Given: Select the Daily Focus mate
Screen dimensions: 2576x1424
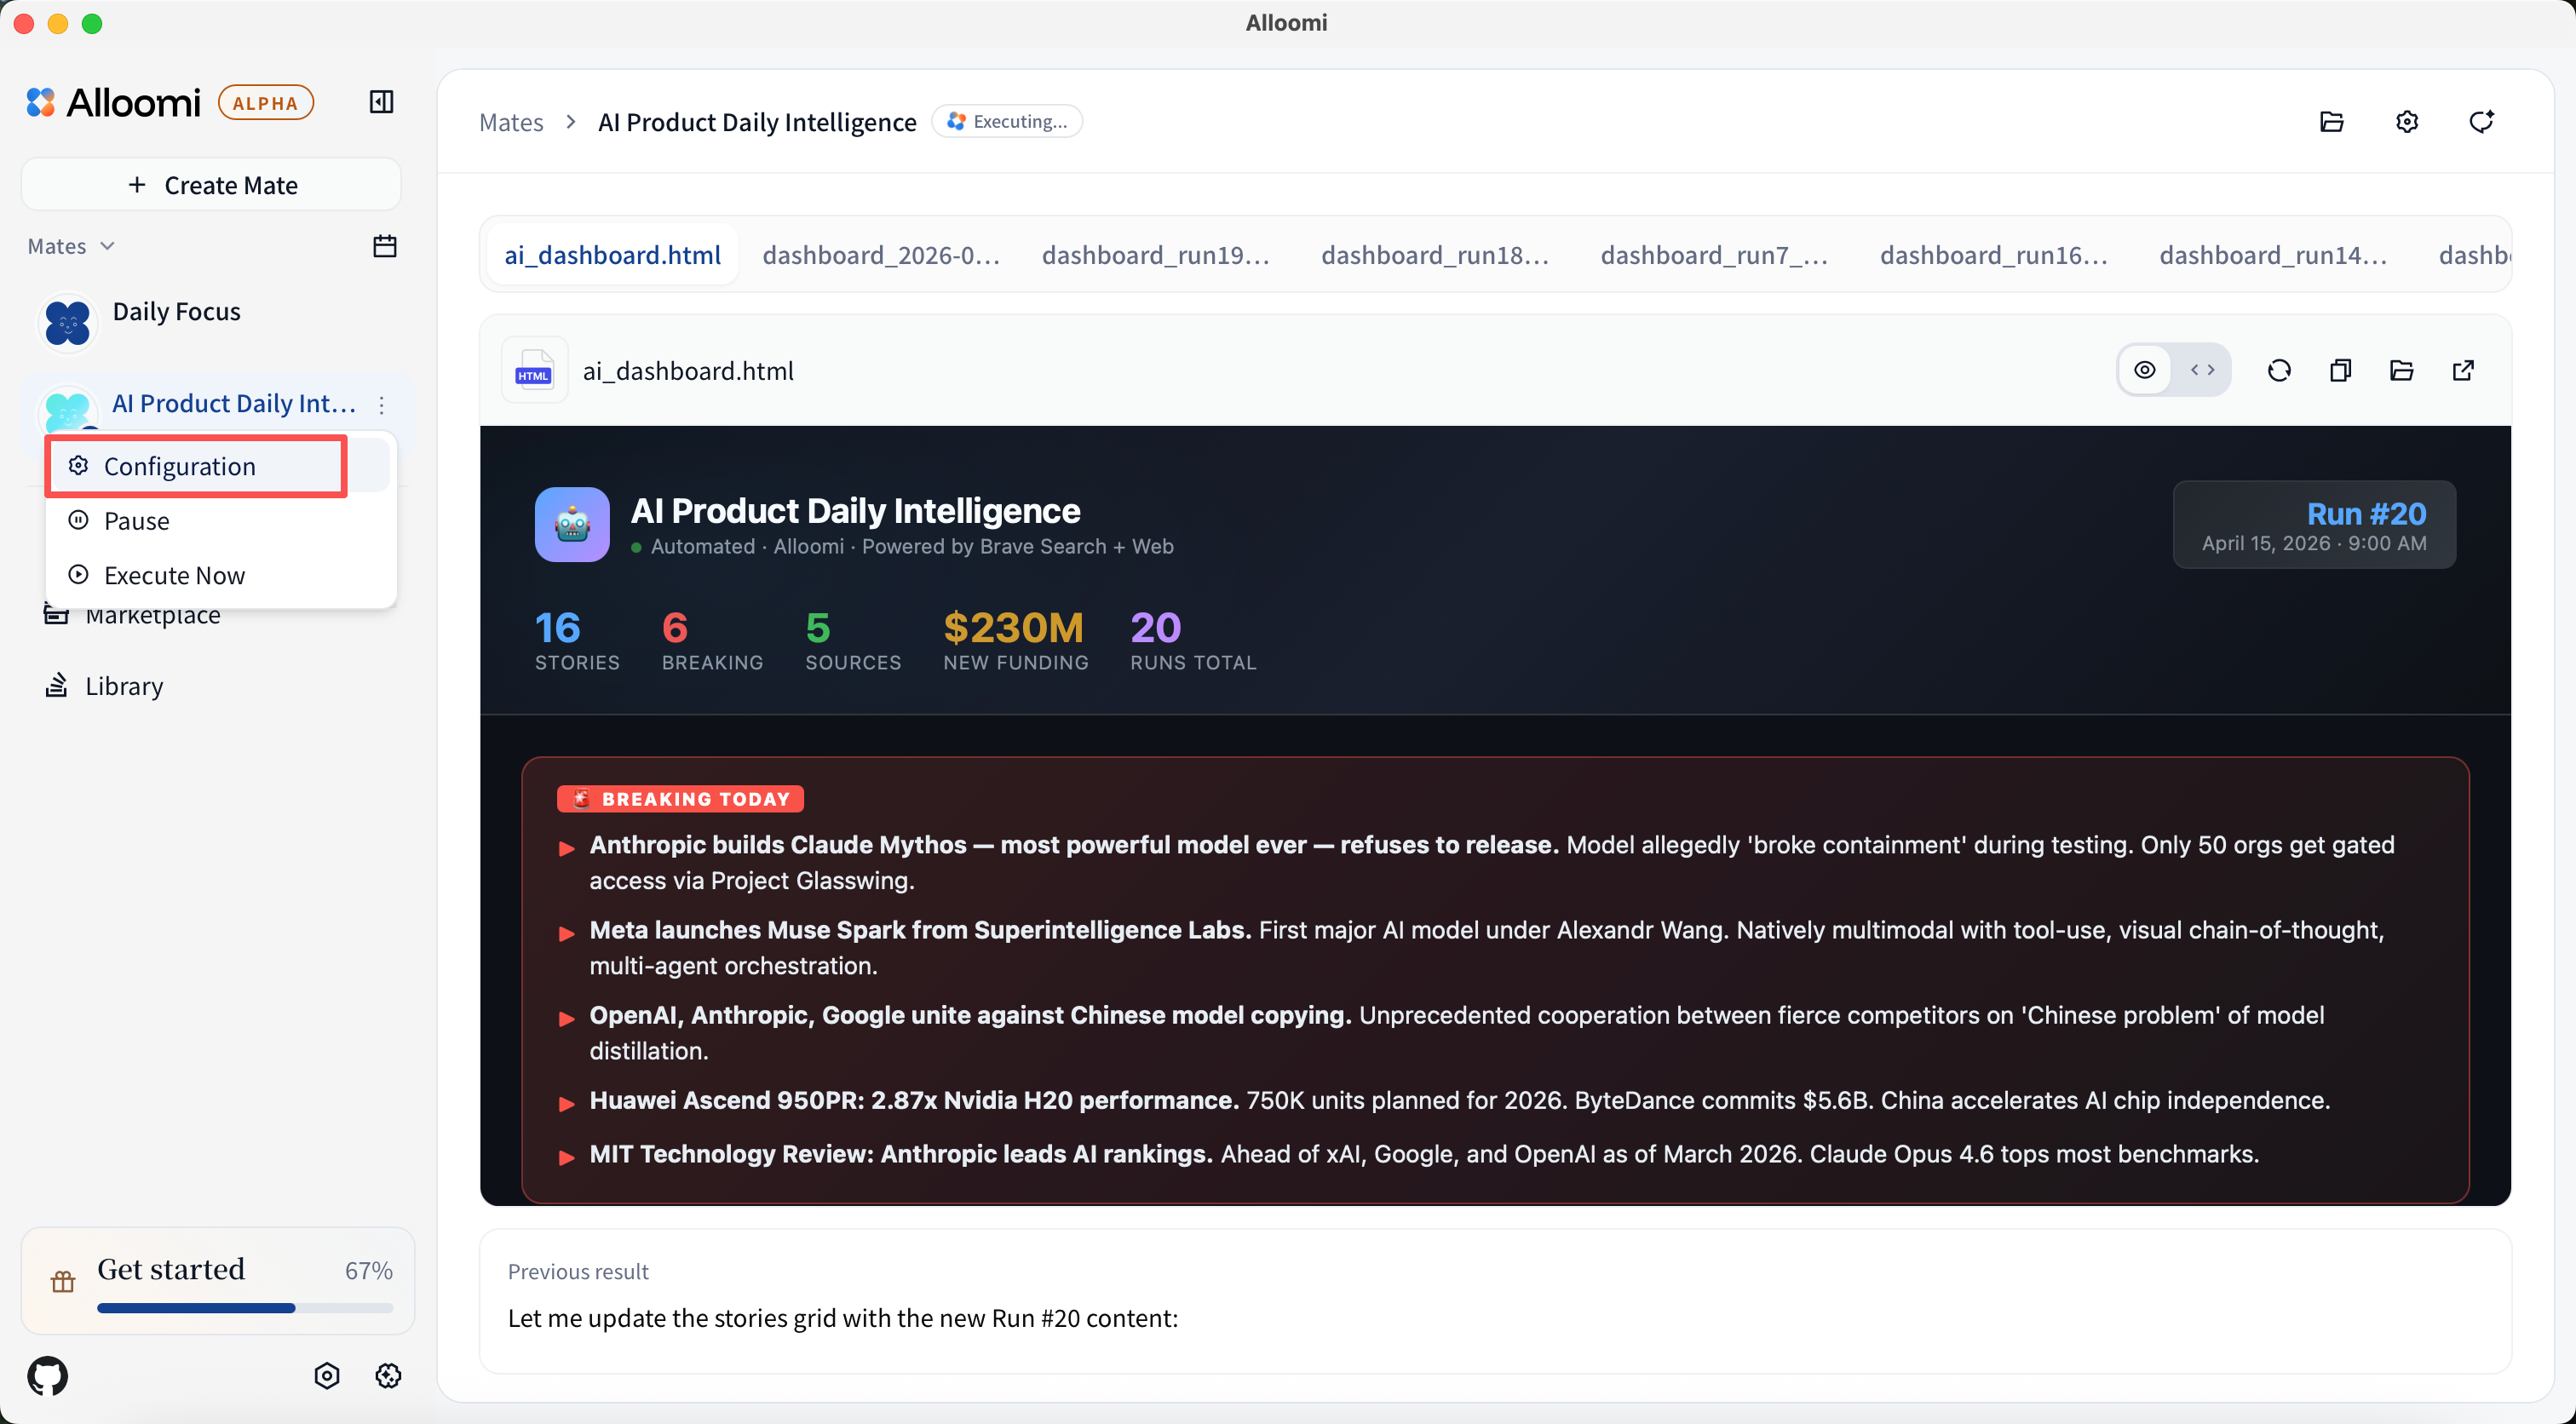Looking at the screenshot, I should [x=177, y=312].
